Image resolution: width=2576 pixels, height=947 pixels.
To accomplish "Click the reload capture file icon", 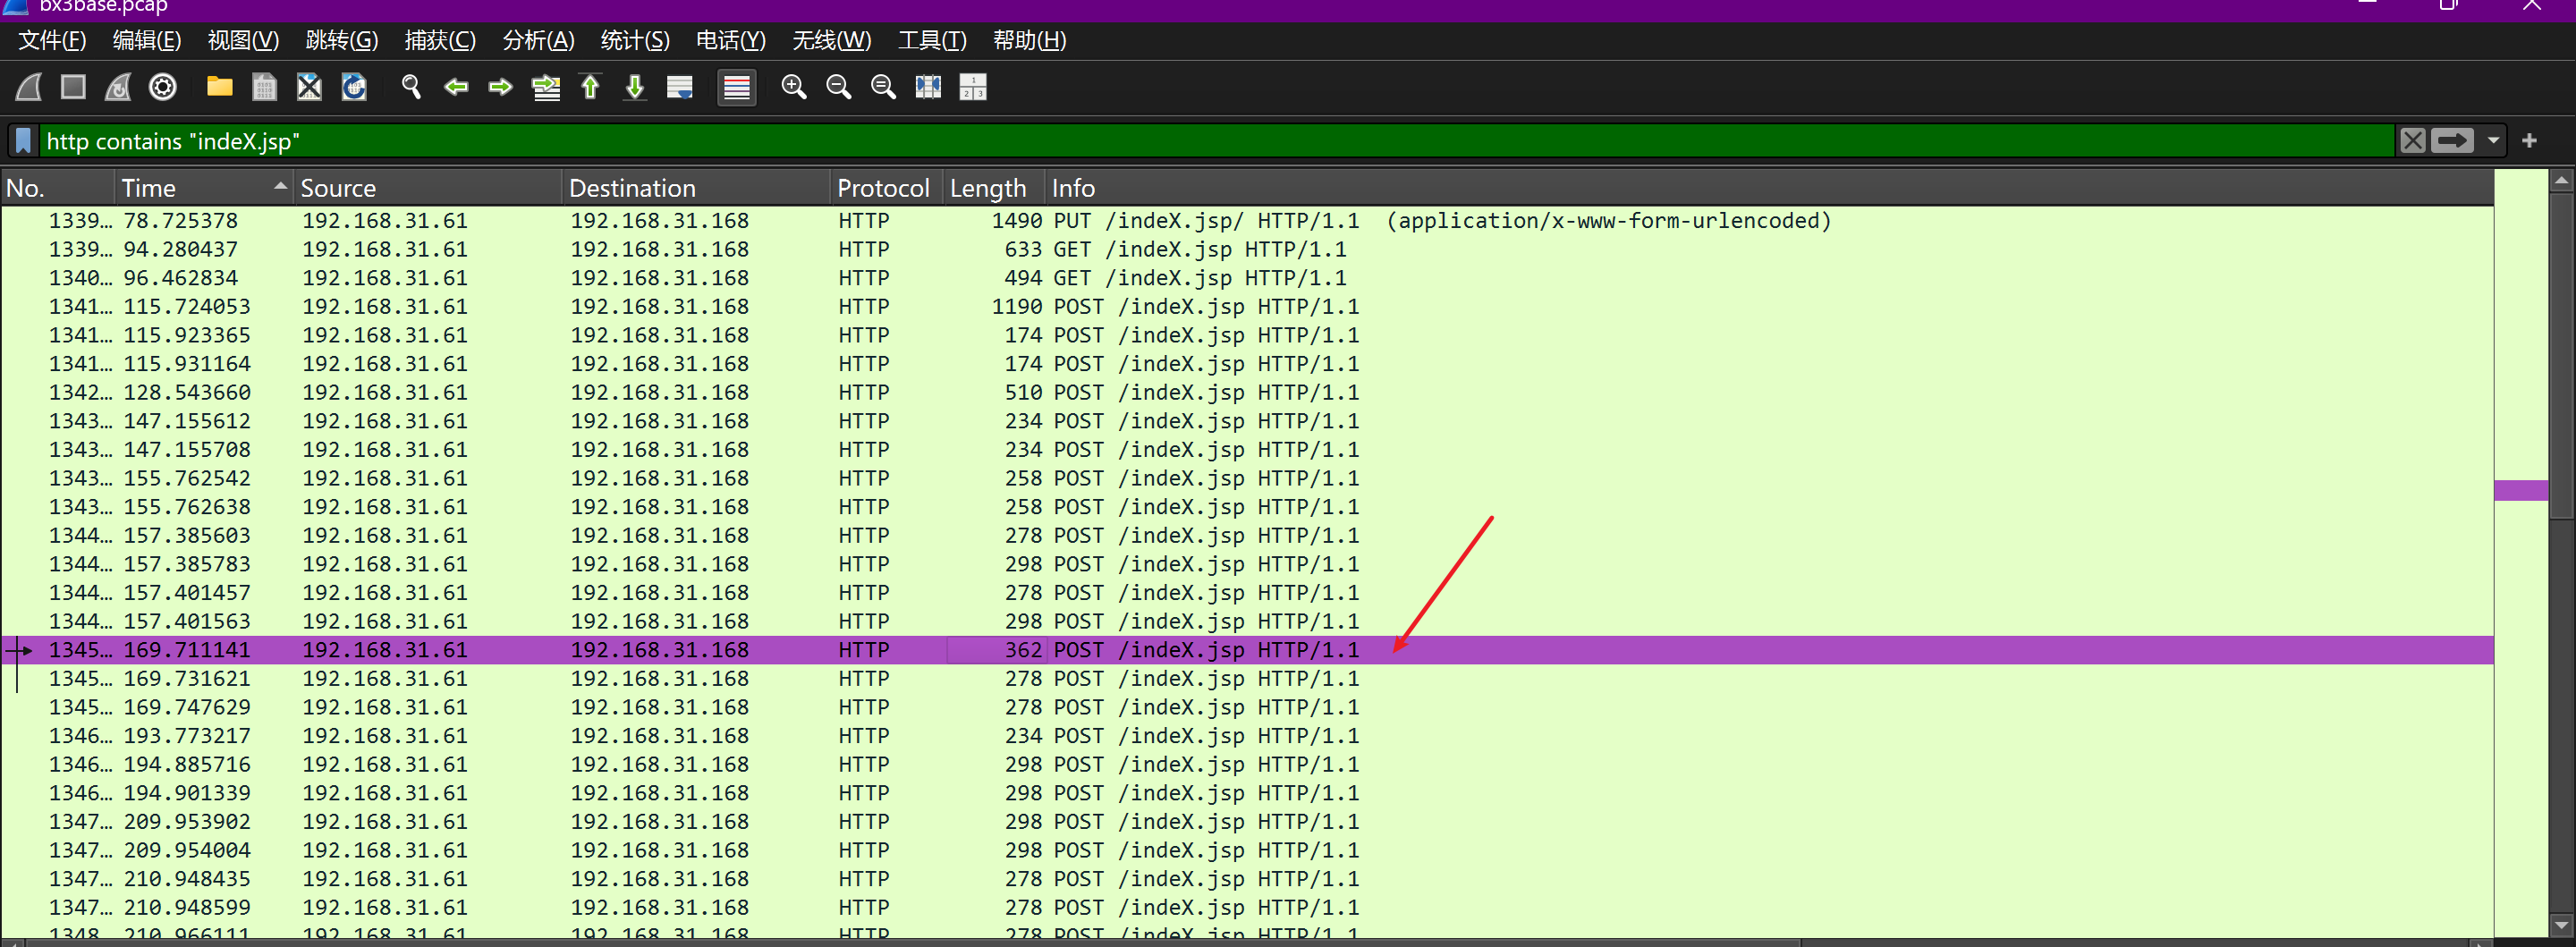I will point(354,88).
